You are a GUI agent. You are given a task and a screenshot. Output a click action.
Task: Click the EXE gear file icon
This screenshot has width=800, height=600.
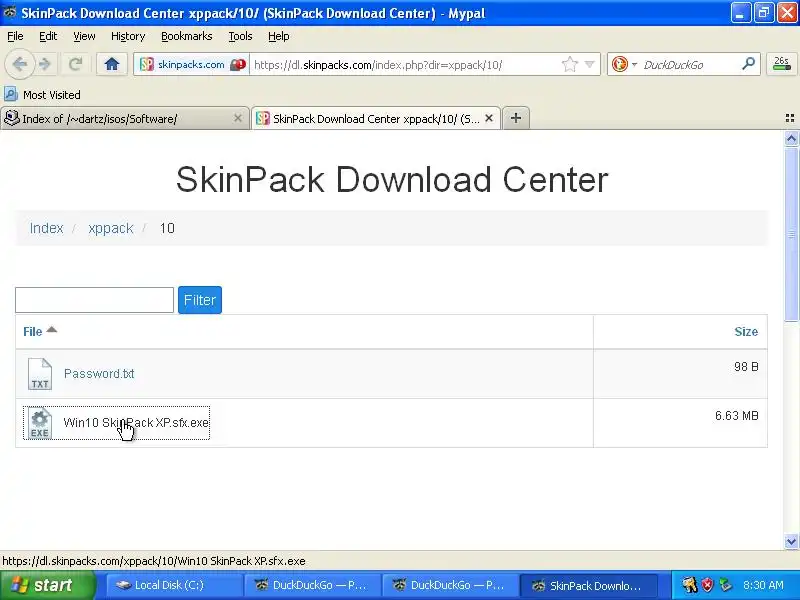pos(40,422)
